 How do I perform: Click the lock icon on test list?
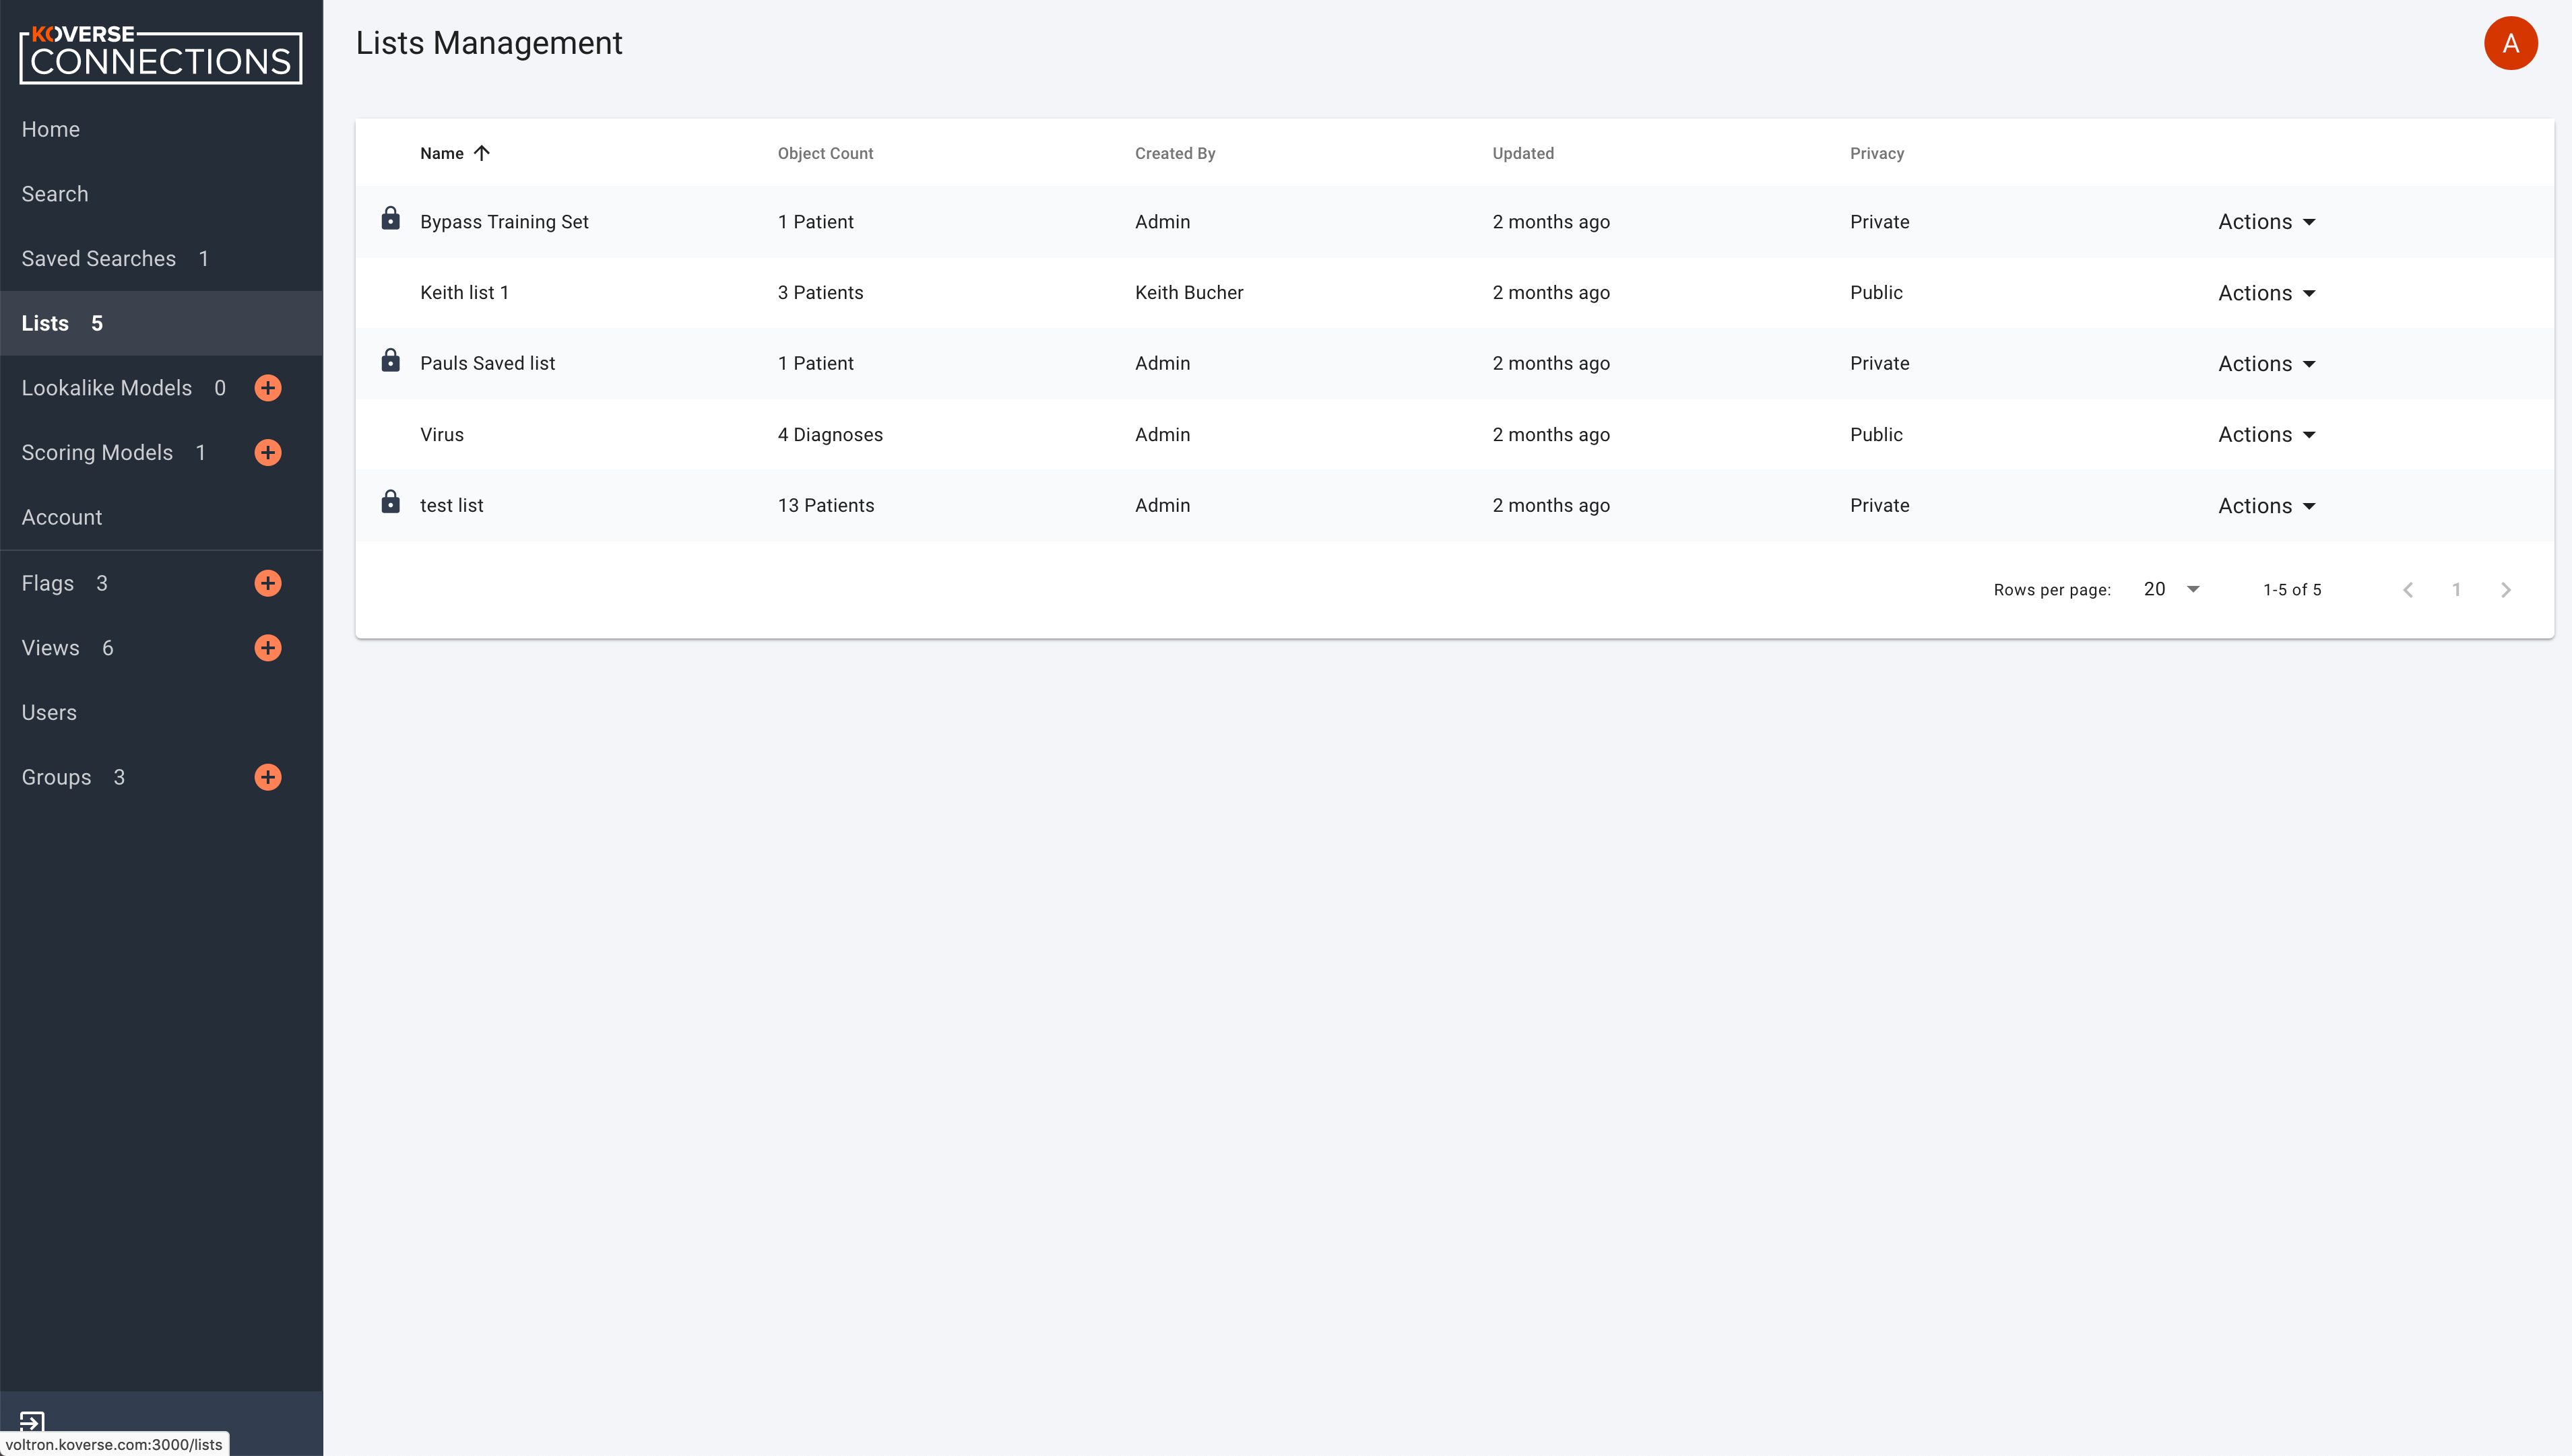tap(391, 502)
